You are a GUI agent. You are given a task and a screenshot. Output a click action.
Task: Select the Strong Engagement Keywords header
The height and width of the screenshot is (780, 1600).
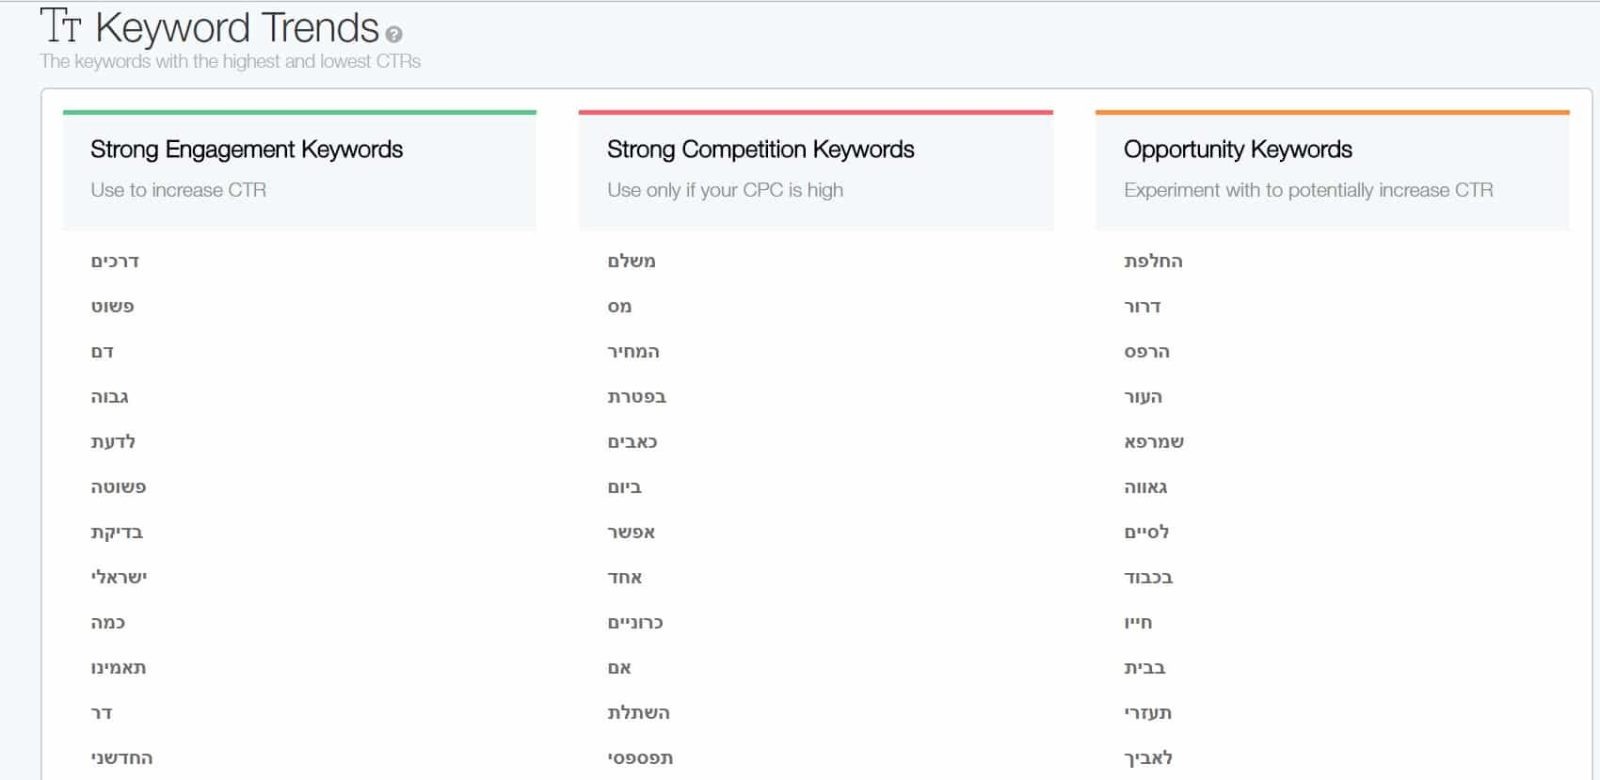(x=246, y=150)
